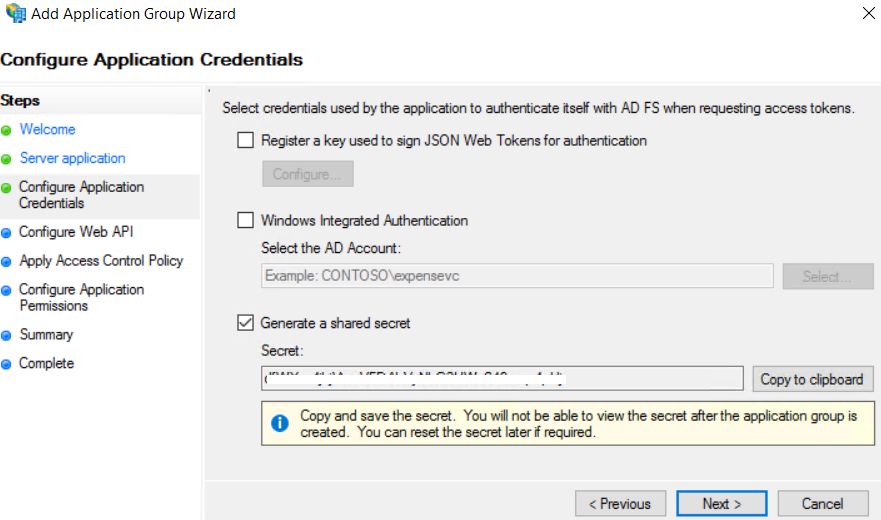
Task: Click blue bullet beside Summary step
Action: [x=6, y=336]
